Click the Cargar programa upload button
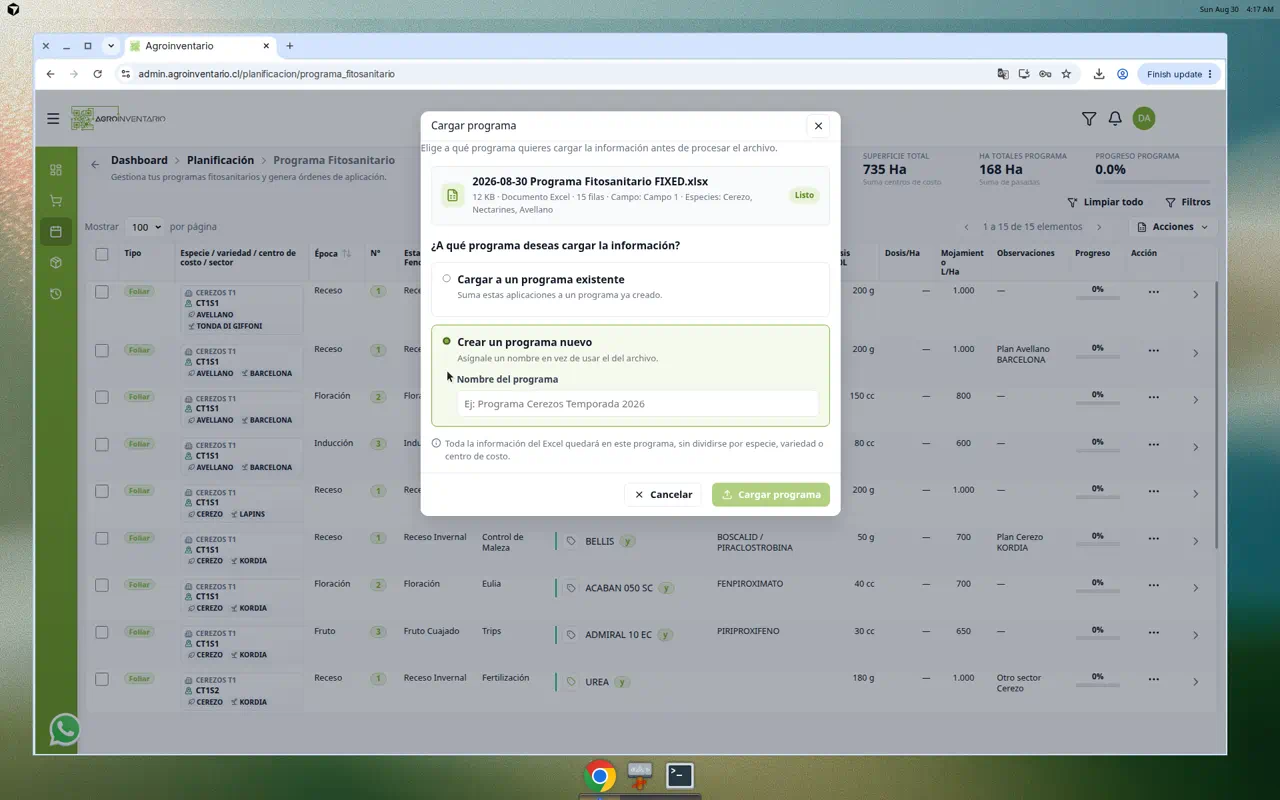The image size is (1280, 800). 771,494
